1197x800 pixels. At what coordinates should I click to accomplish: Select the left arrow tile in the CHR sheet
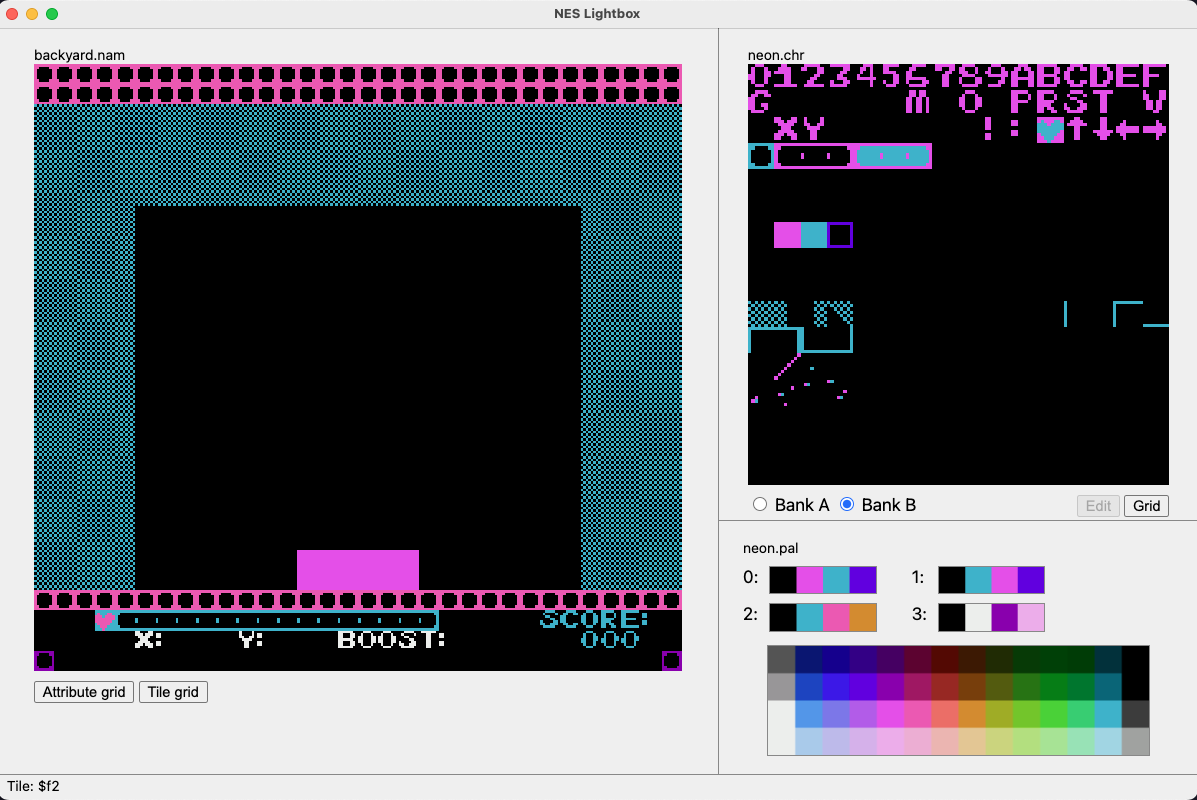click(1128, 129)
